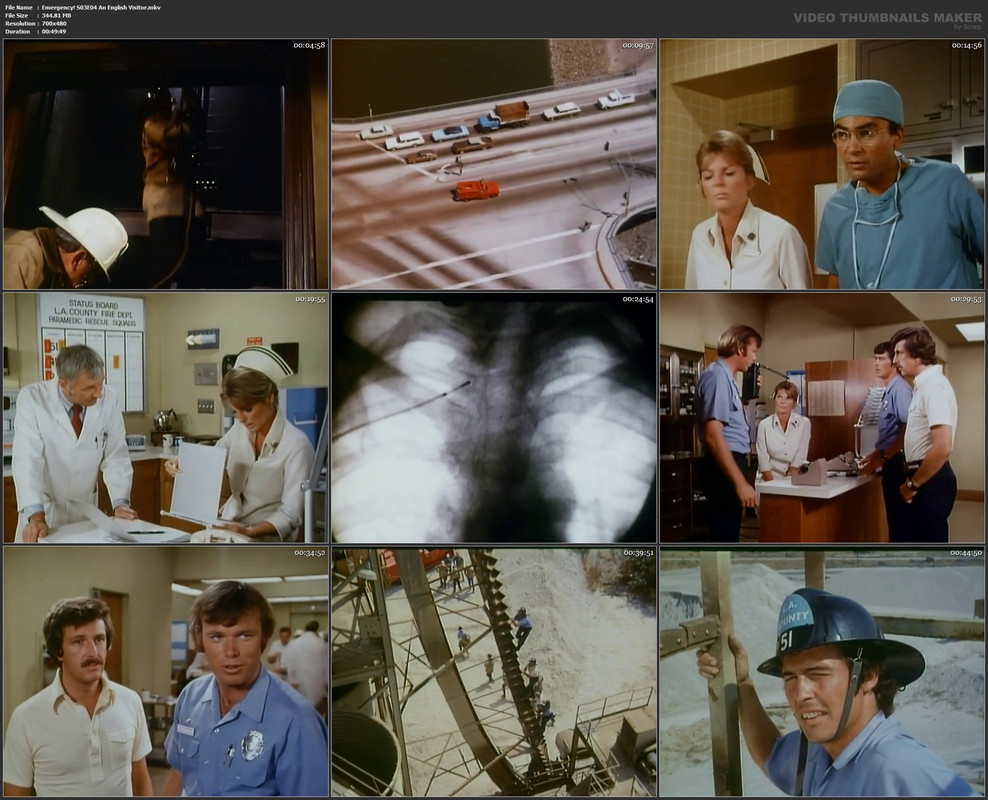
Task: Open the thumbnail stamped 00:04:58
Action: 166,164
